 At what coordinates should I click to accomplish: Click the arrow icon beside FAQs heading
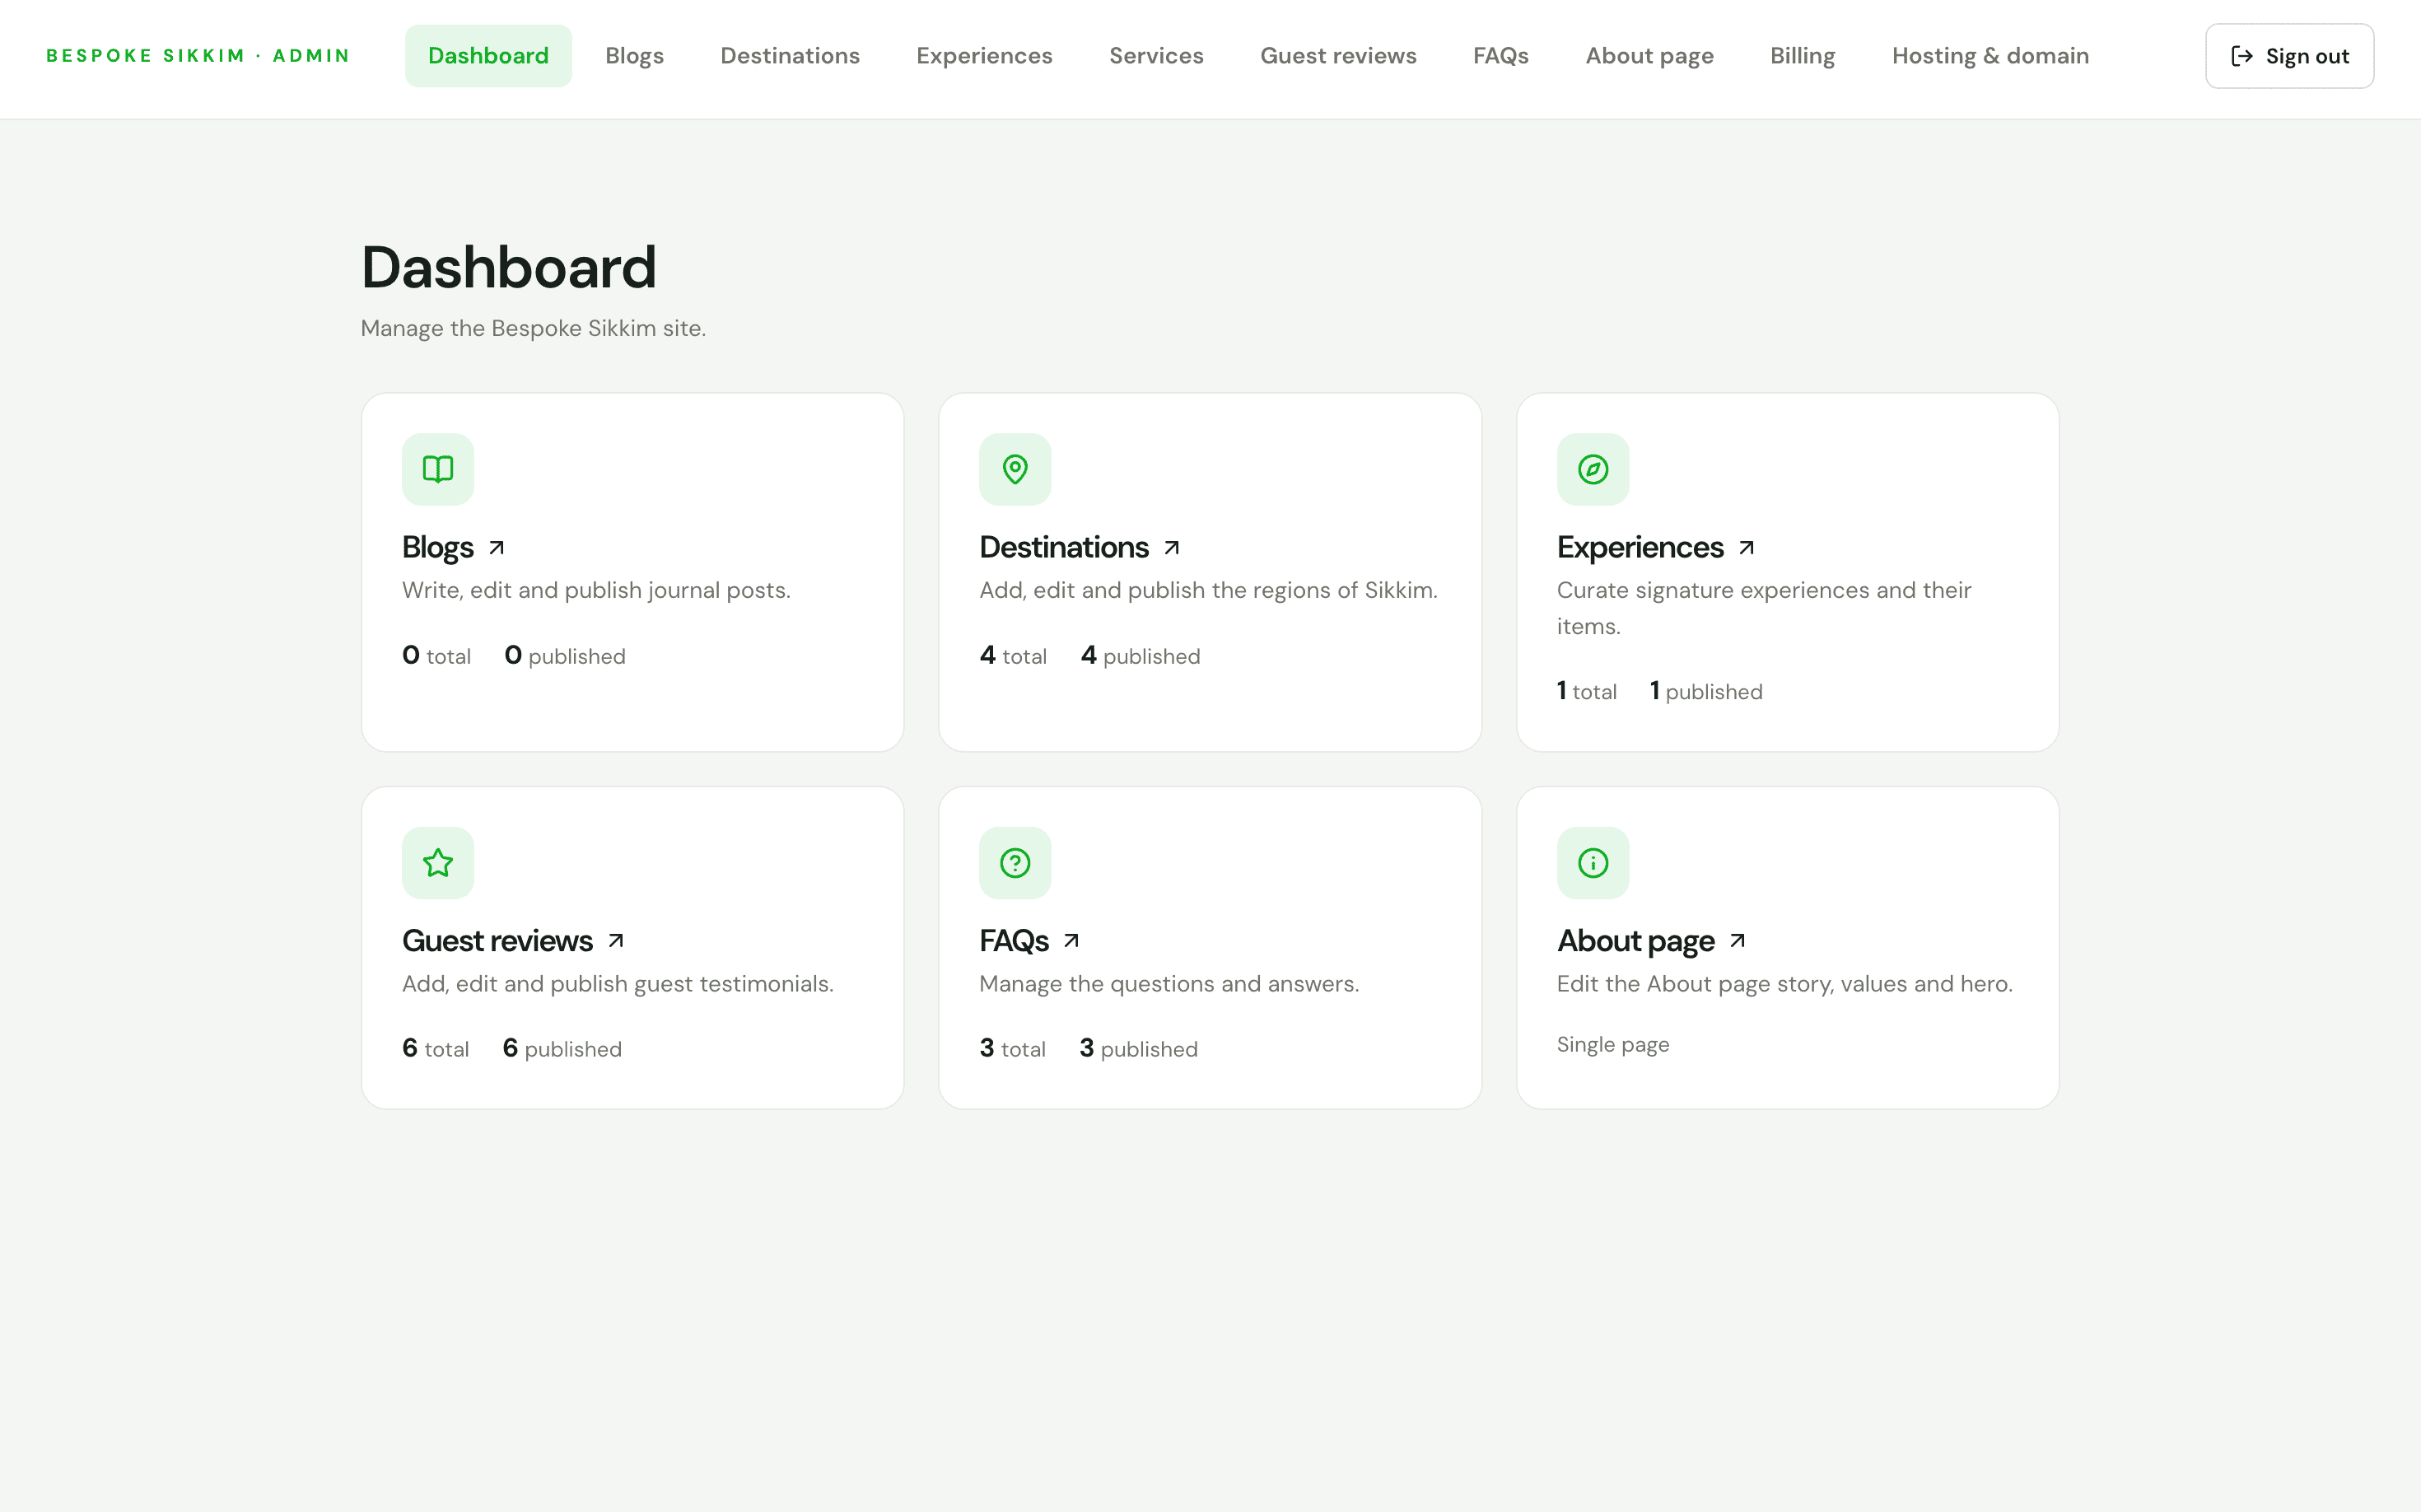(x=1072, y=941)
